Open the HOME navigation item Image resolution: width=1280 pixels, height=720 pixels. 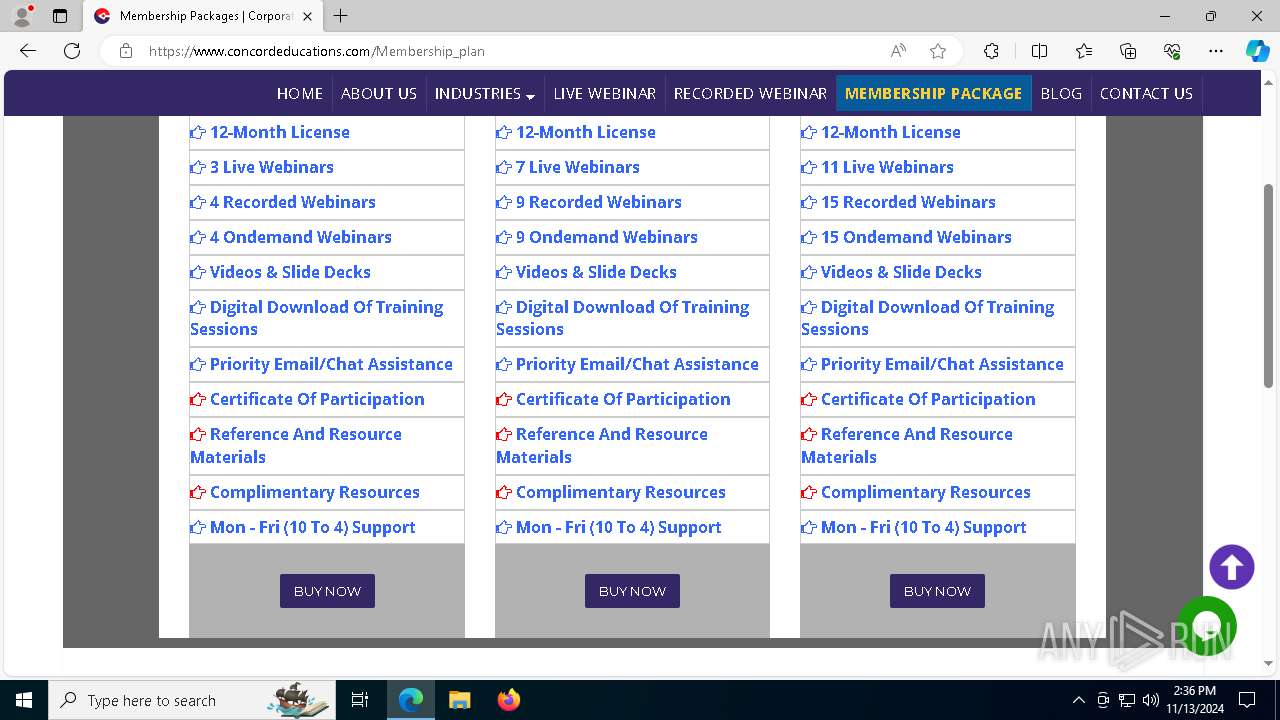click(x=299, y=93)
